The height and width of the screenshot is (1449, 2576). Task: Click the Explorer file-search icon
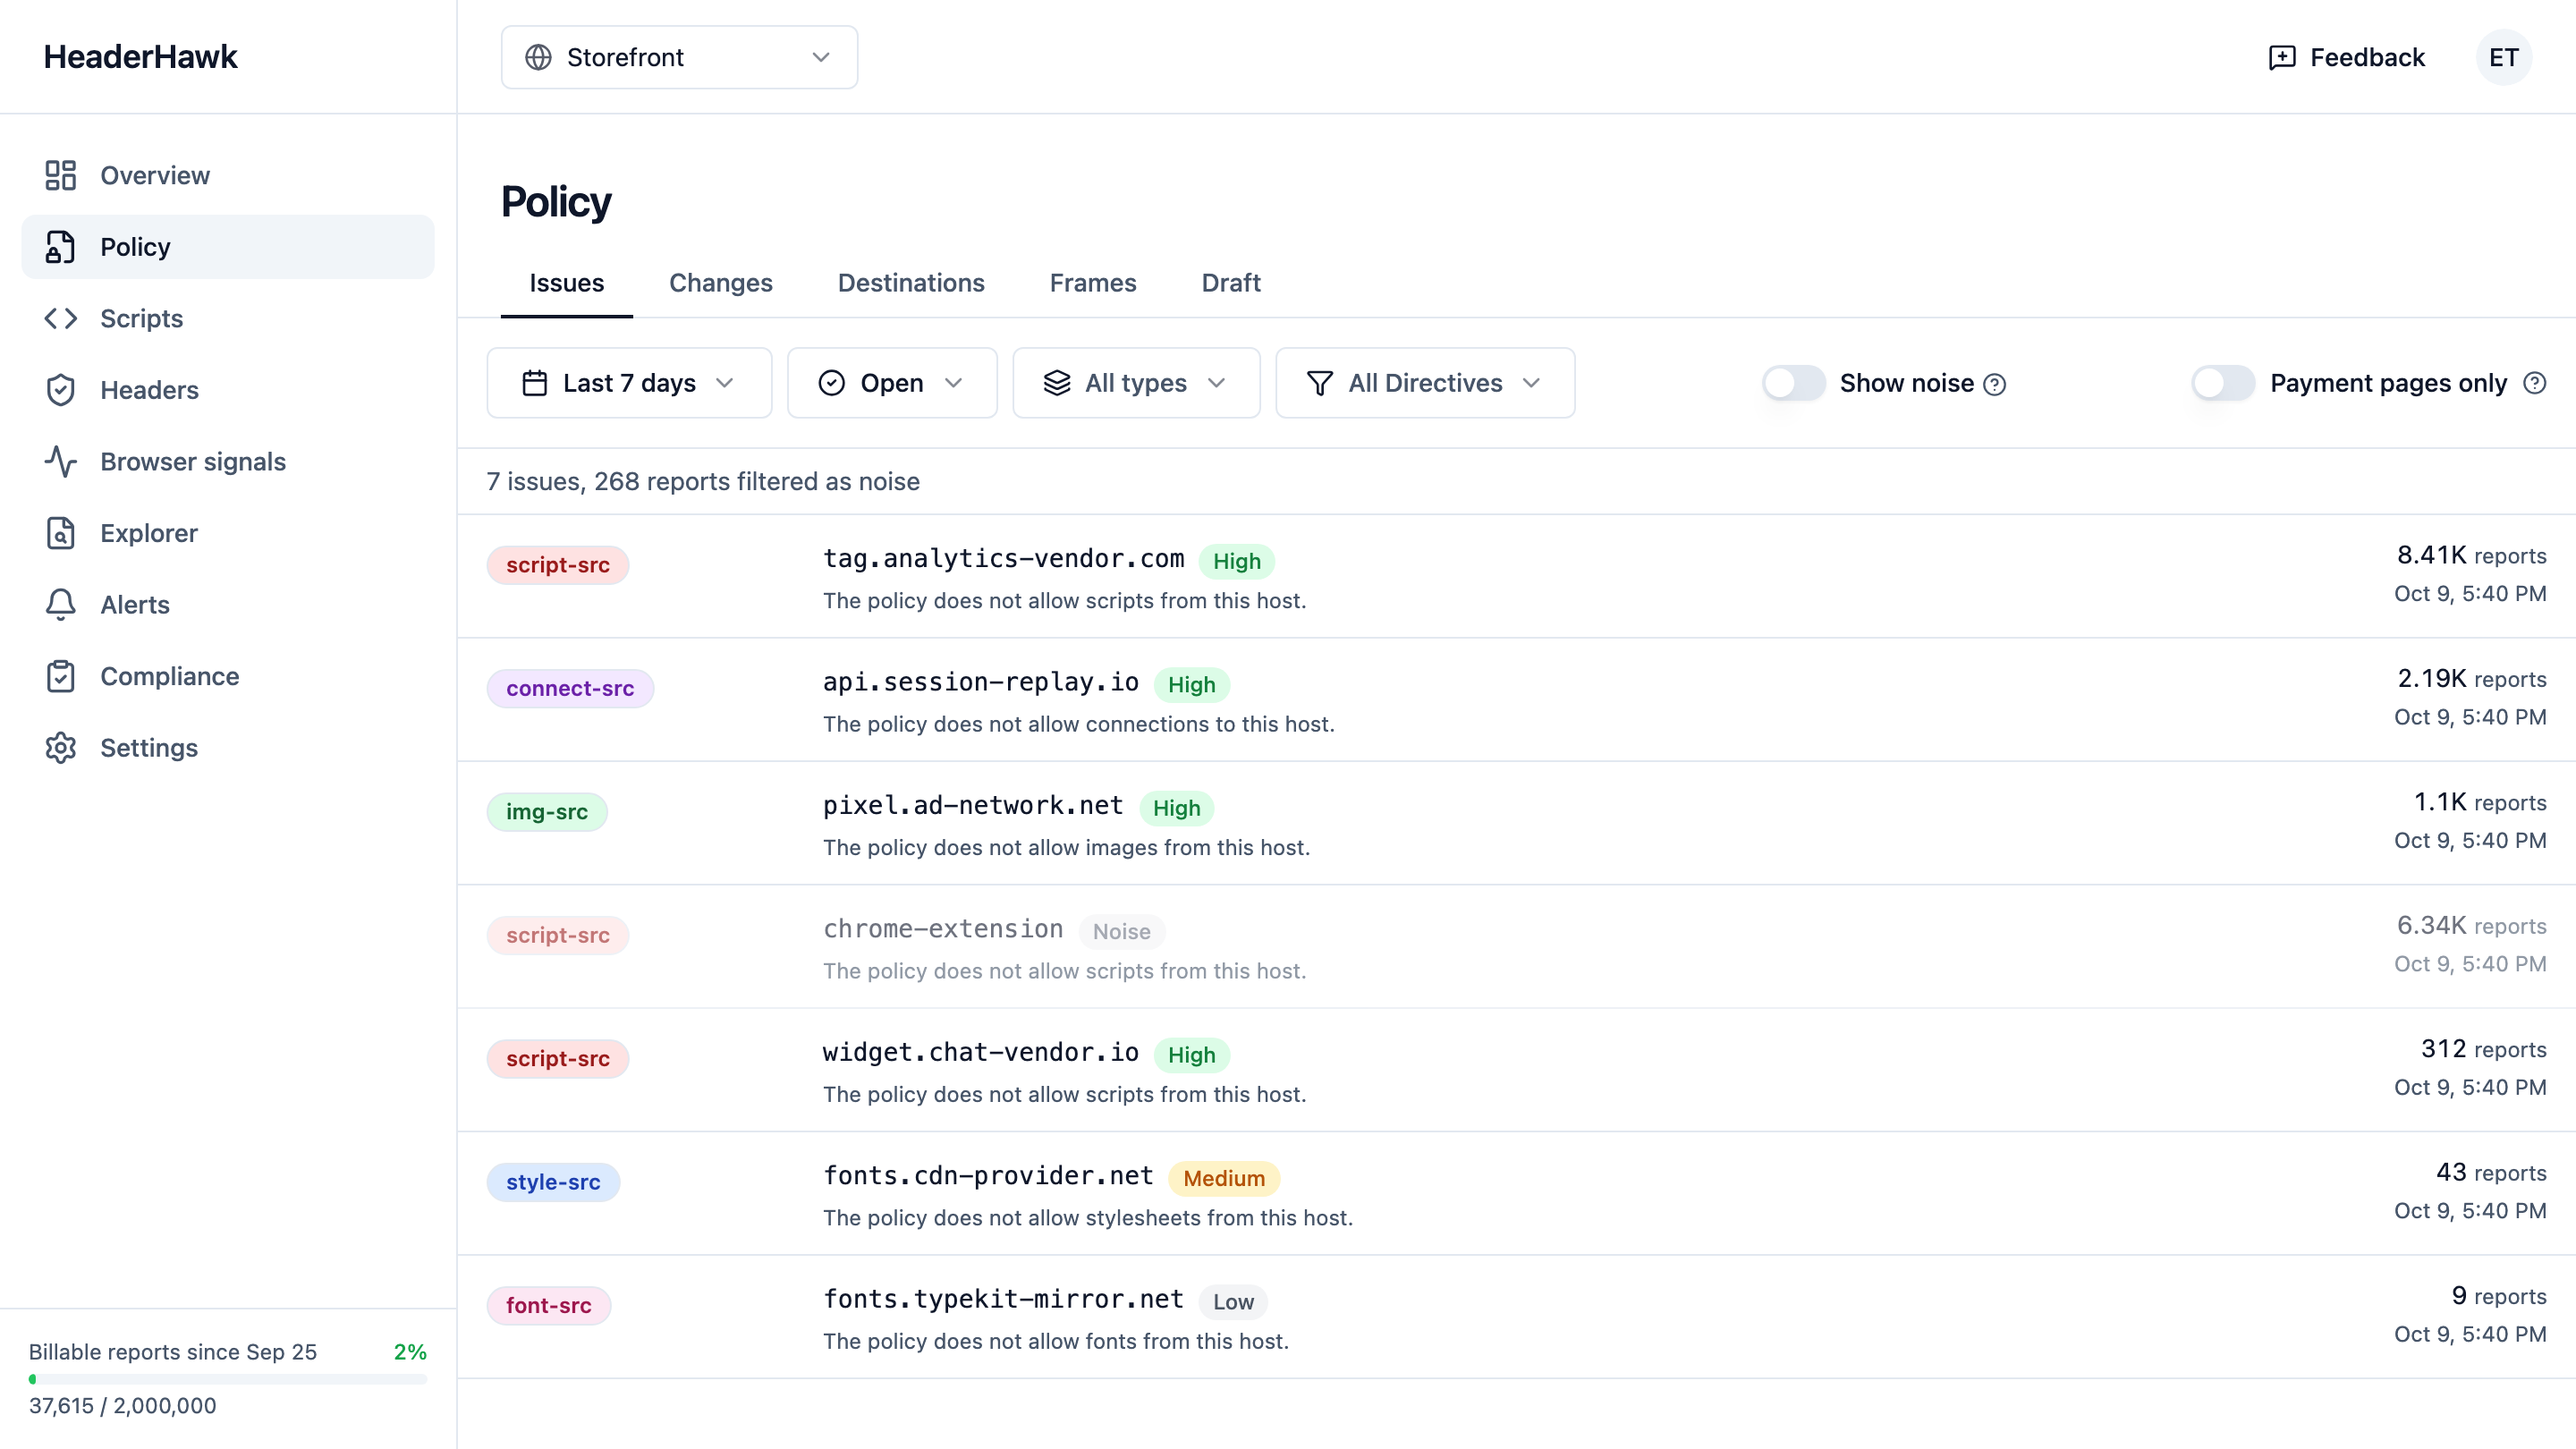click(60, 533)
